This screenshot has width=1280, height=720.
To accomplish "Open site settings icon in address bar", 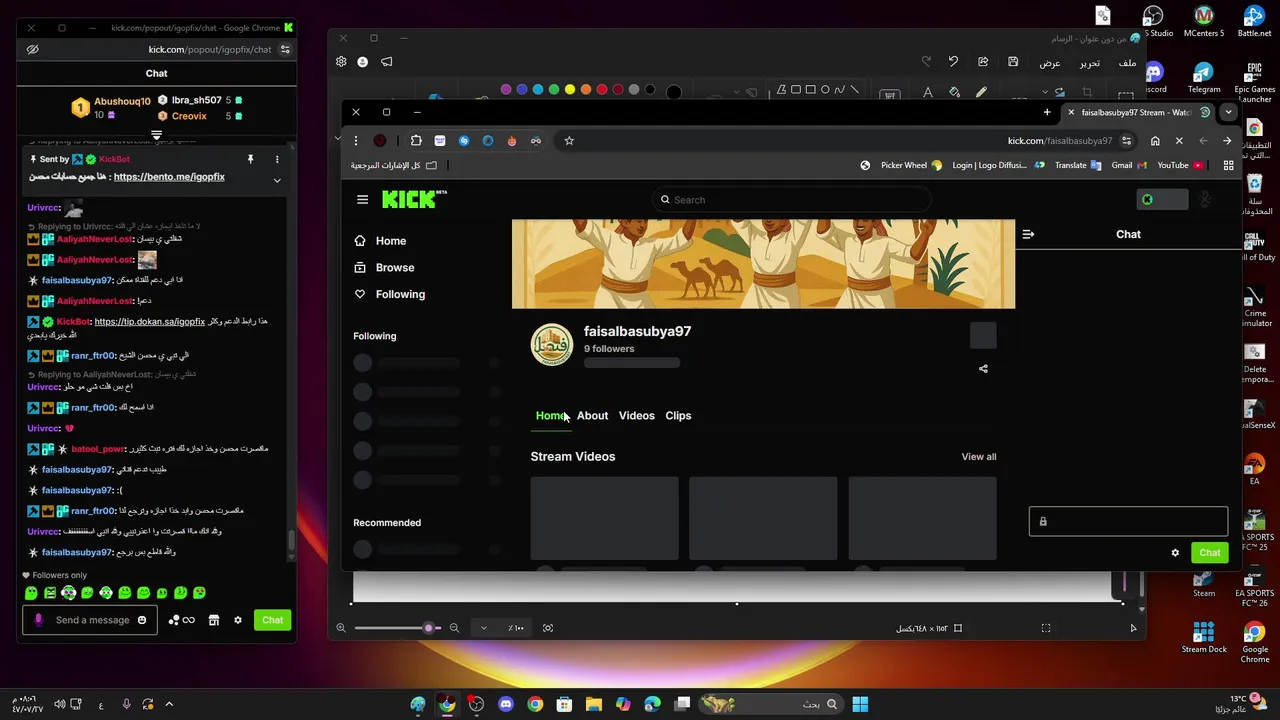I will 1126,141.
